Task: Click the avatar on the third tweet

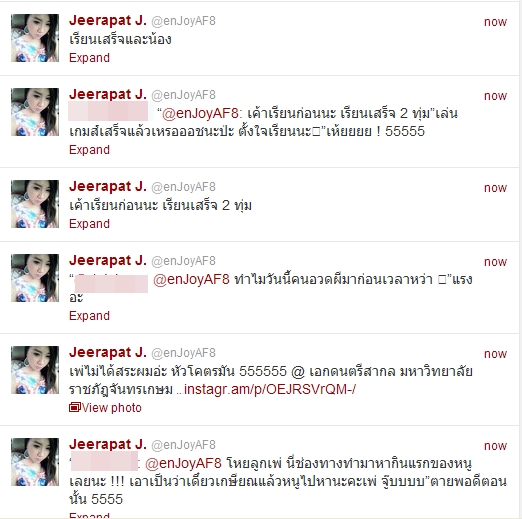Action: (x=35, y=204)
